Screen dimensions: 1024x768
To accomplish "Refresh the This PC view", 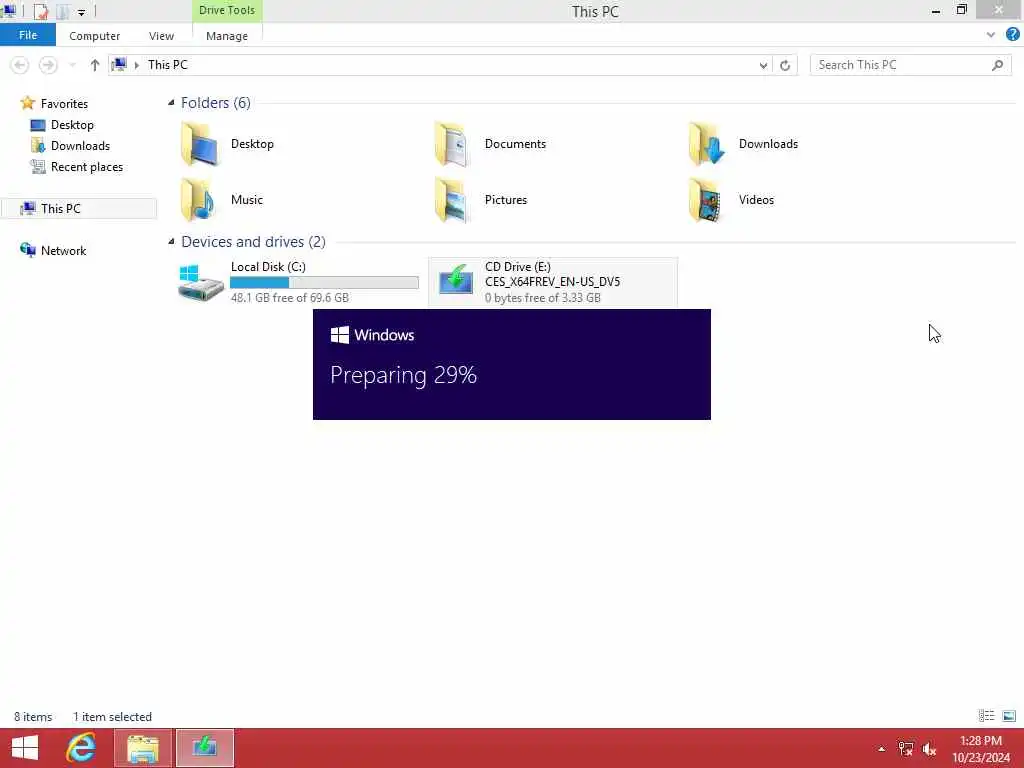I will click(785, 65).
